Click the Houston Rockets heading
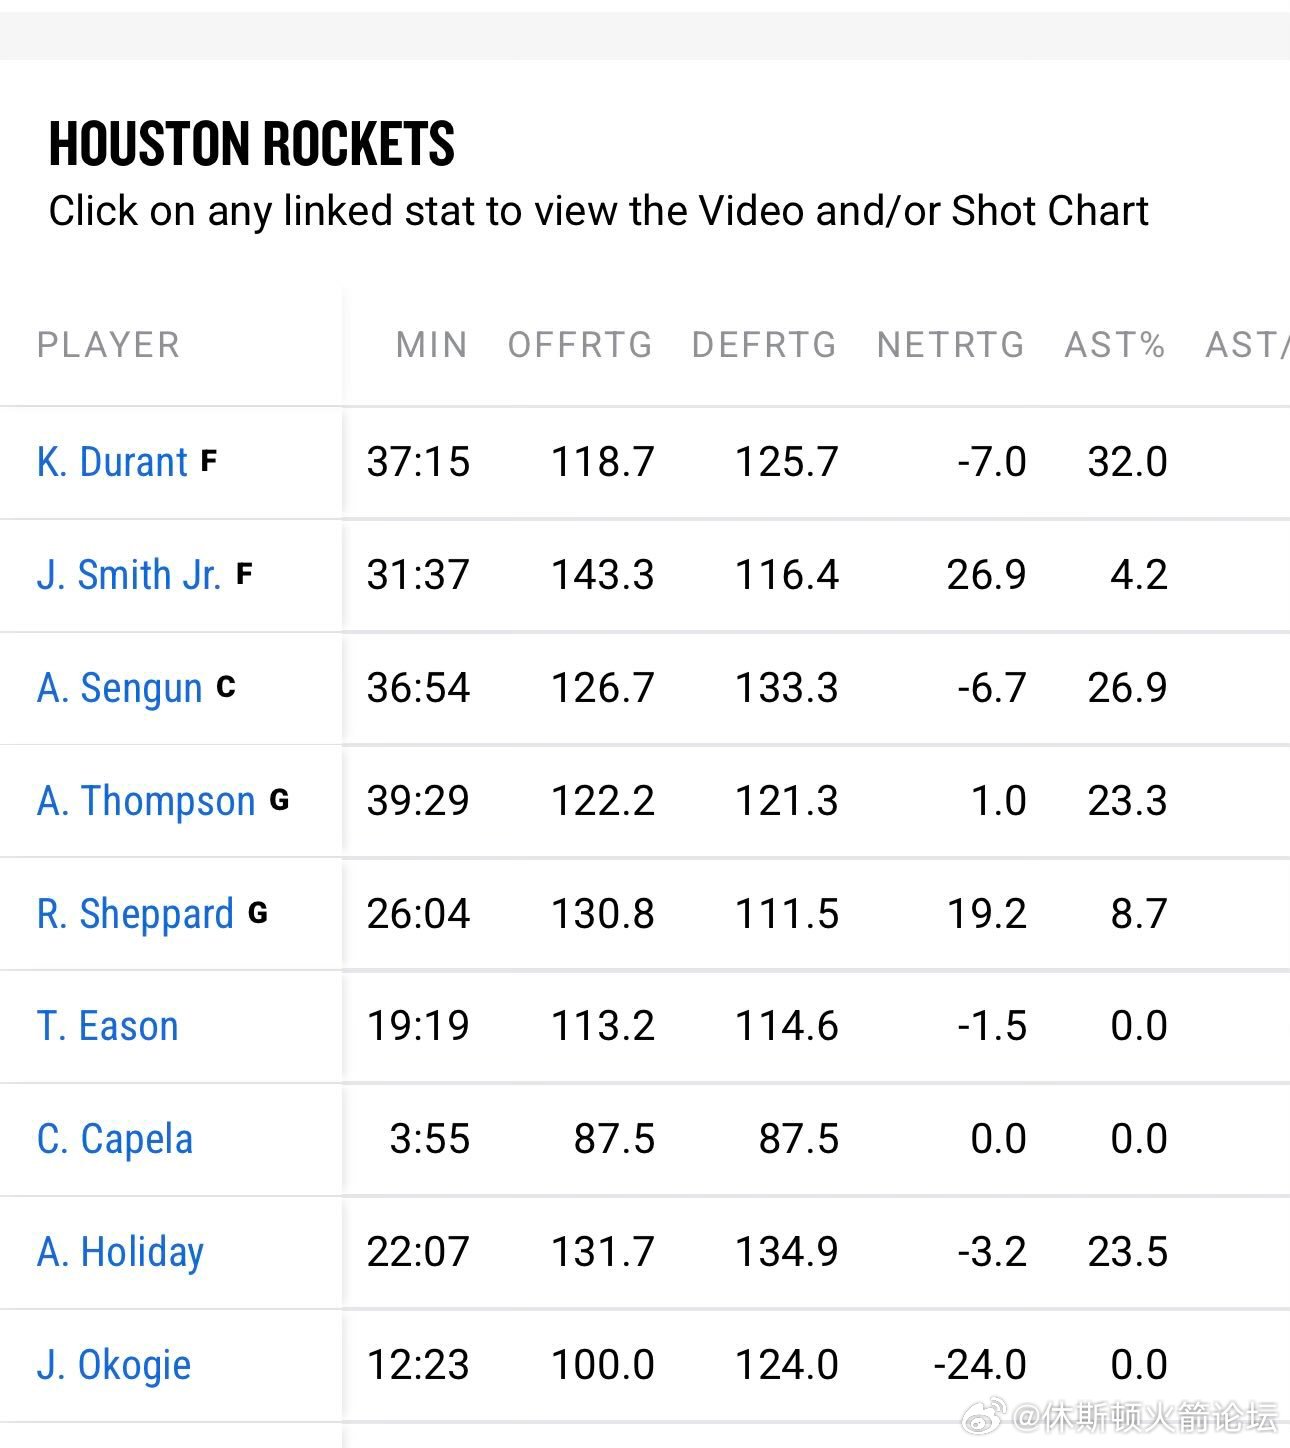1290x1448 pixels. [x=252, y=143]
